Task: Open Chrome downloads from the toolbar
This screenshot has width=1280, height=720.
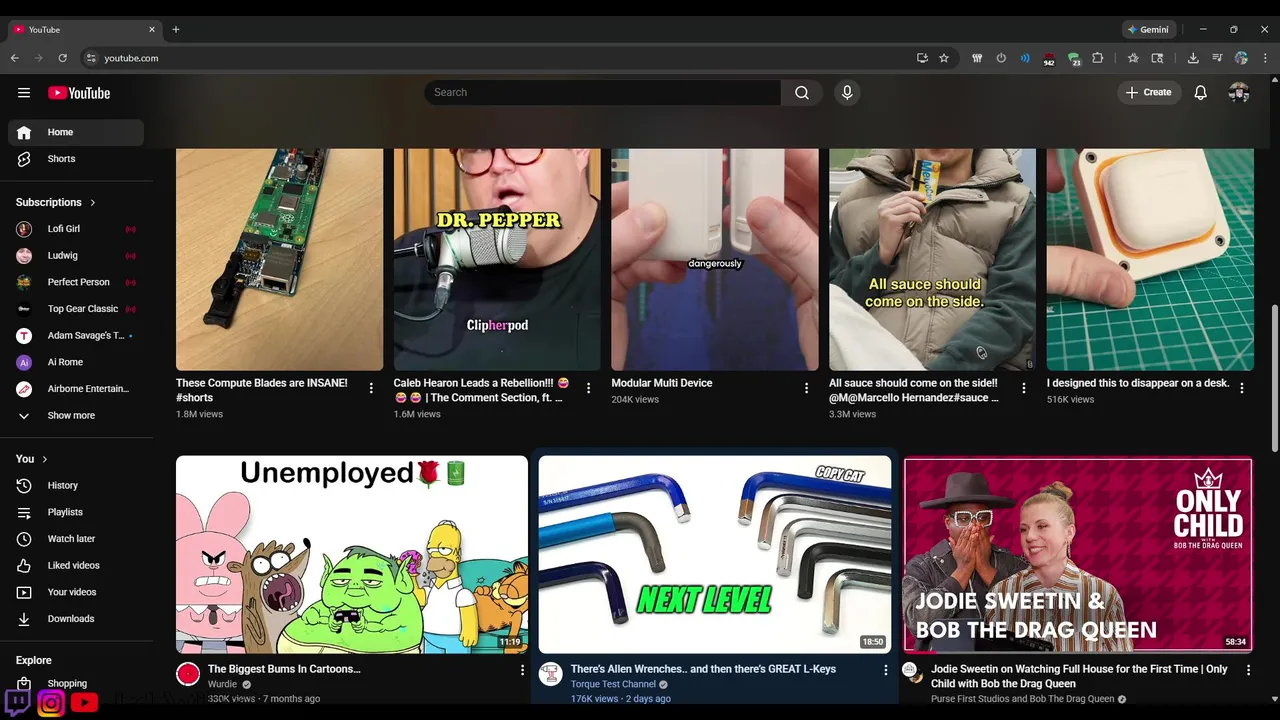Action: 1193,58
